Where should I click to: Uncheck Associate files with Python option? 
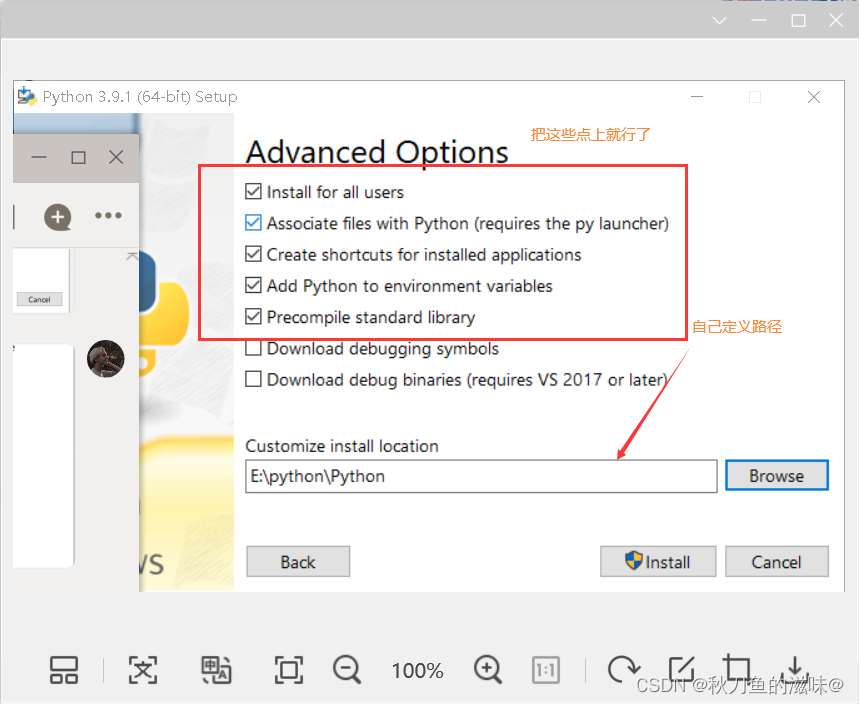(253, 223)
